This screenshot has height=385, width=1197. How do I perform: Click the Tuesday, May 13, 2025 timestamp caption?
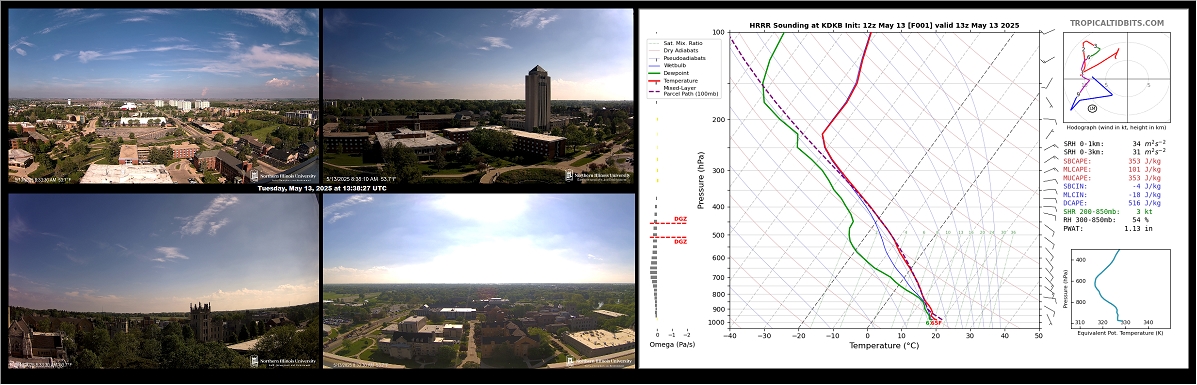(321, 188)
